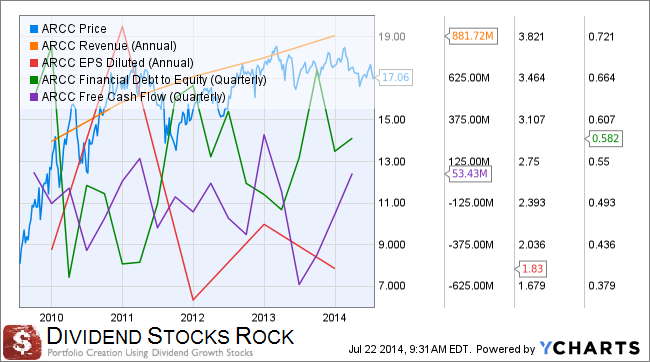Select the ARCC Price legend label
The image size is (650, 362).
point(74,29)
